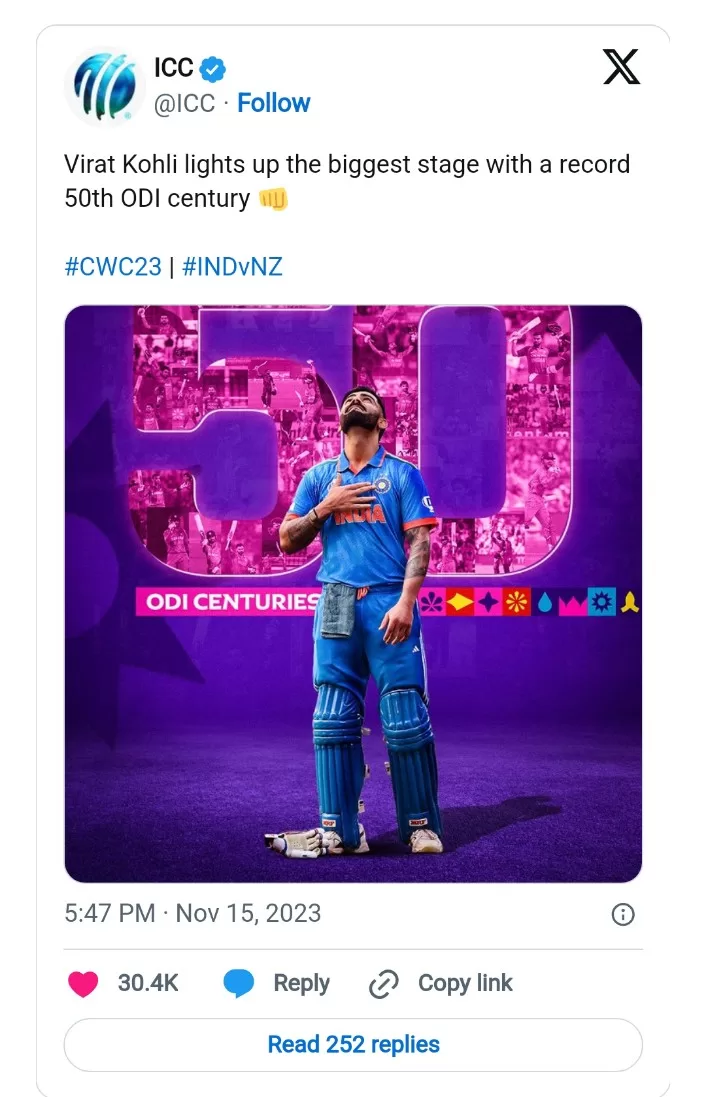Click the blue reply speech bubble icon

[238, 984]
